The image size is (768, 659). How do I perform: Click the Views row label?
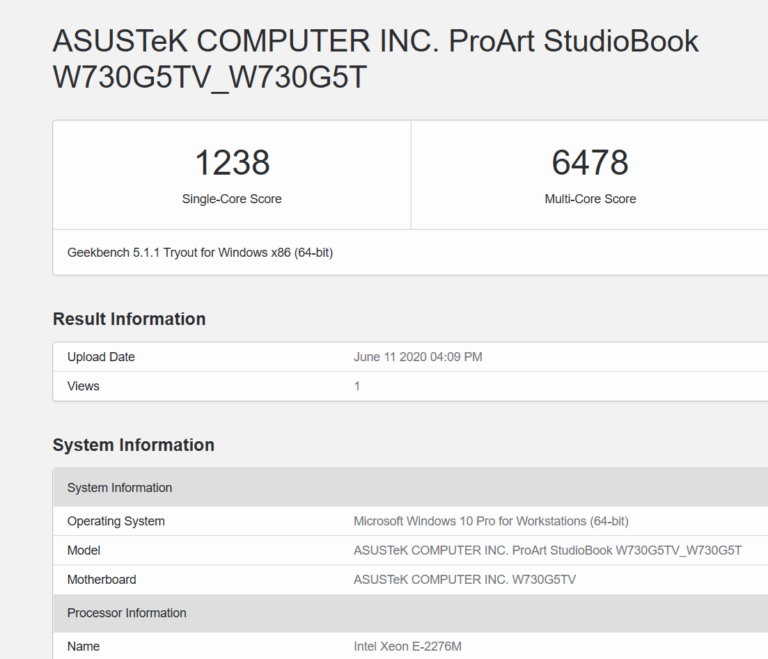coord(83,386)
